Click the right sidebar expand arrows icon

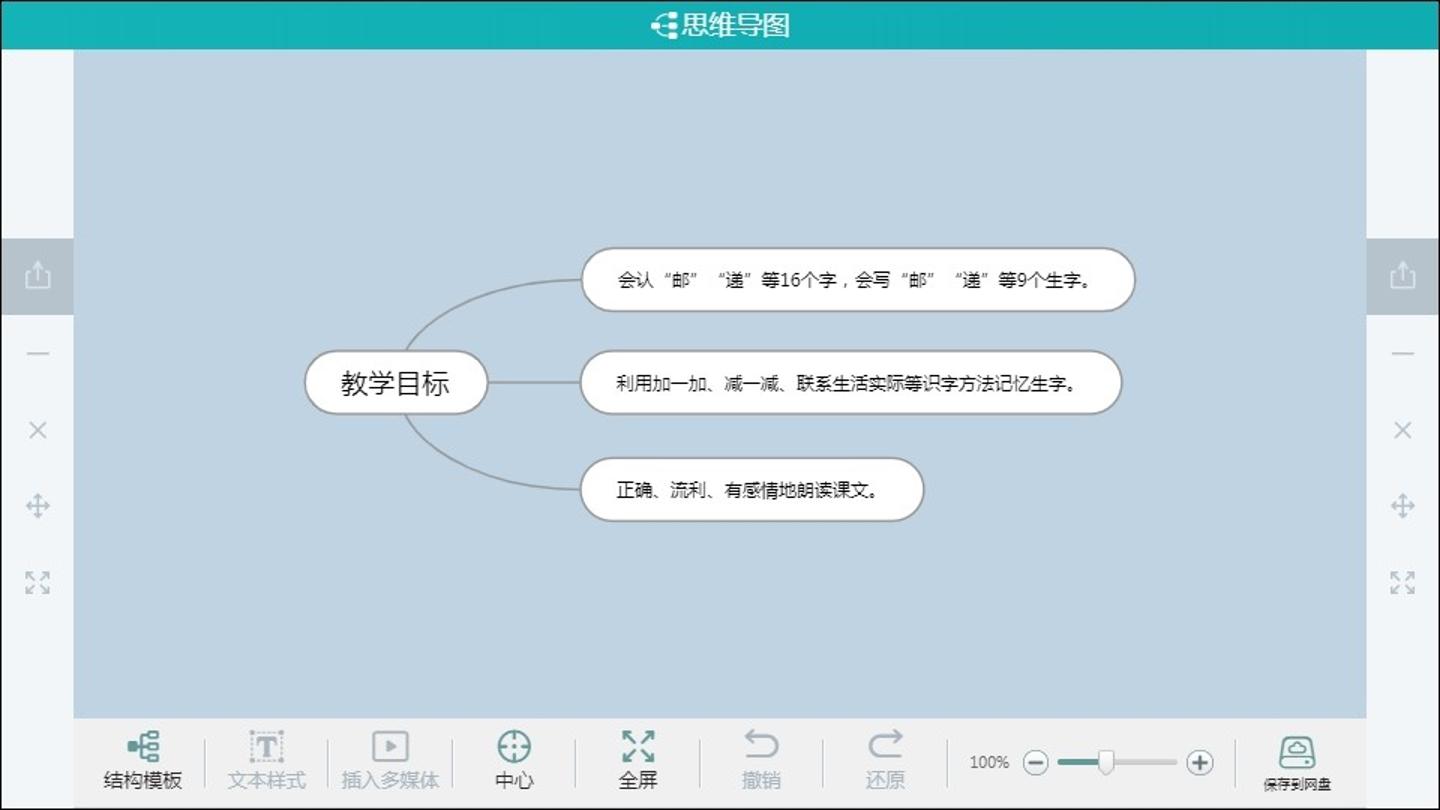(1402, 582)
